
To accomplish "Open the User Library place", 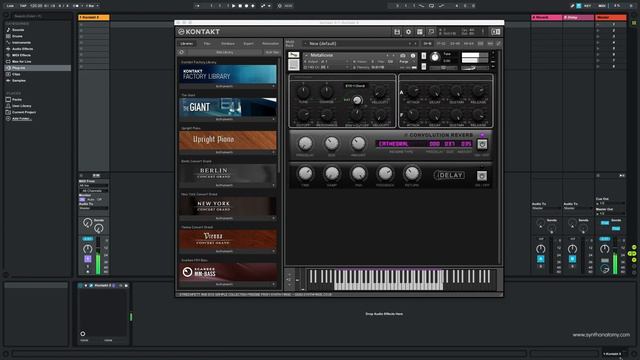I will point(21,106).
